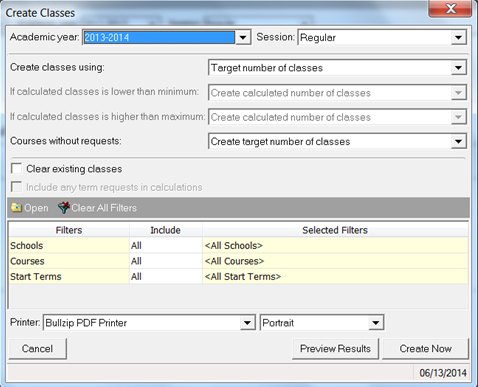Click Include cell All for Start Terms

click(166, 276)
